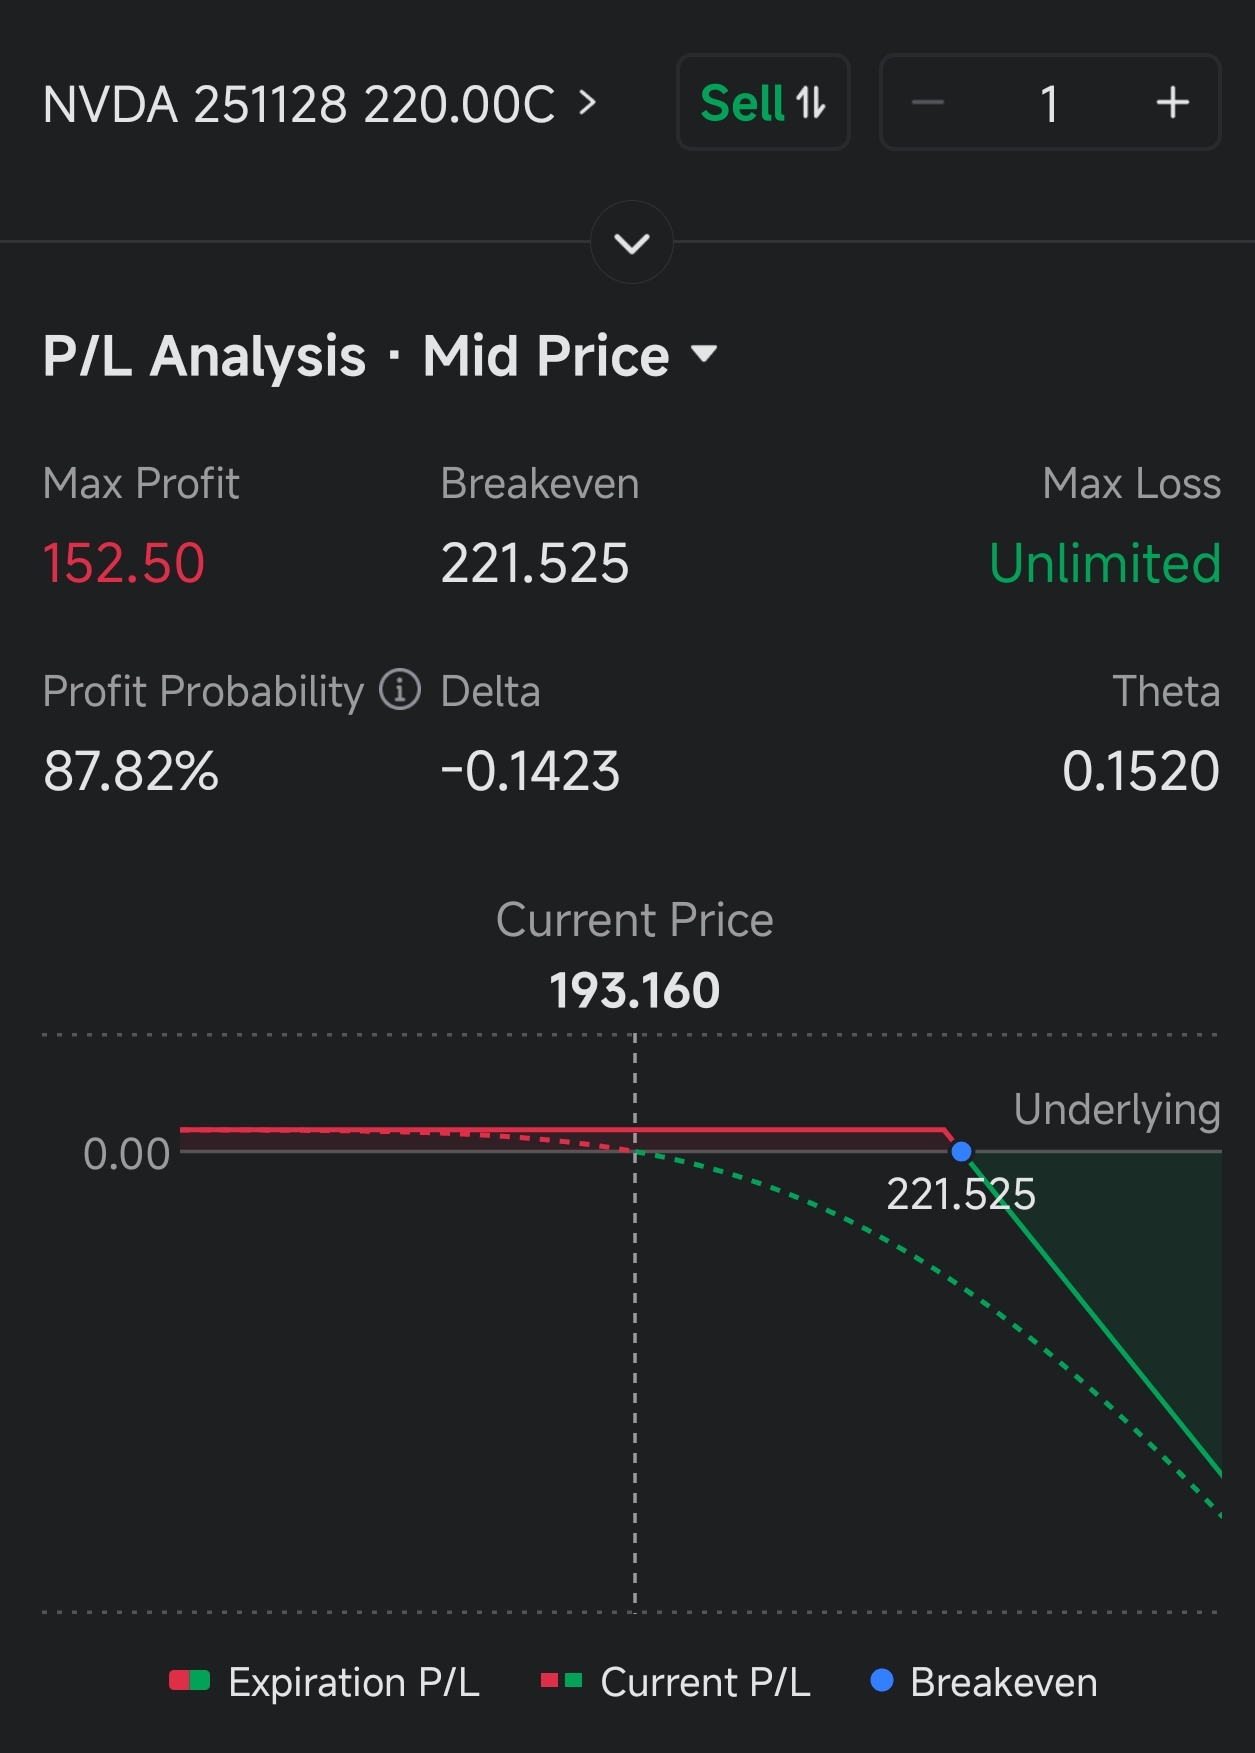Show Profit Probability info tooltip
The width and height of the screenshot is (1255, 1753).
400,690
